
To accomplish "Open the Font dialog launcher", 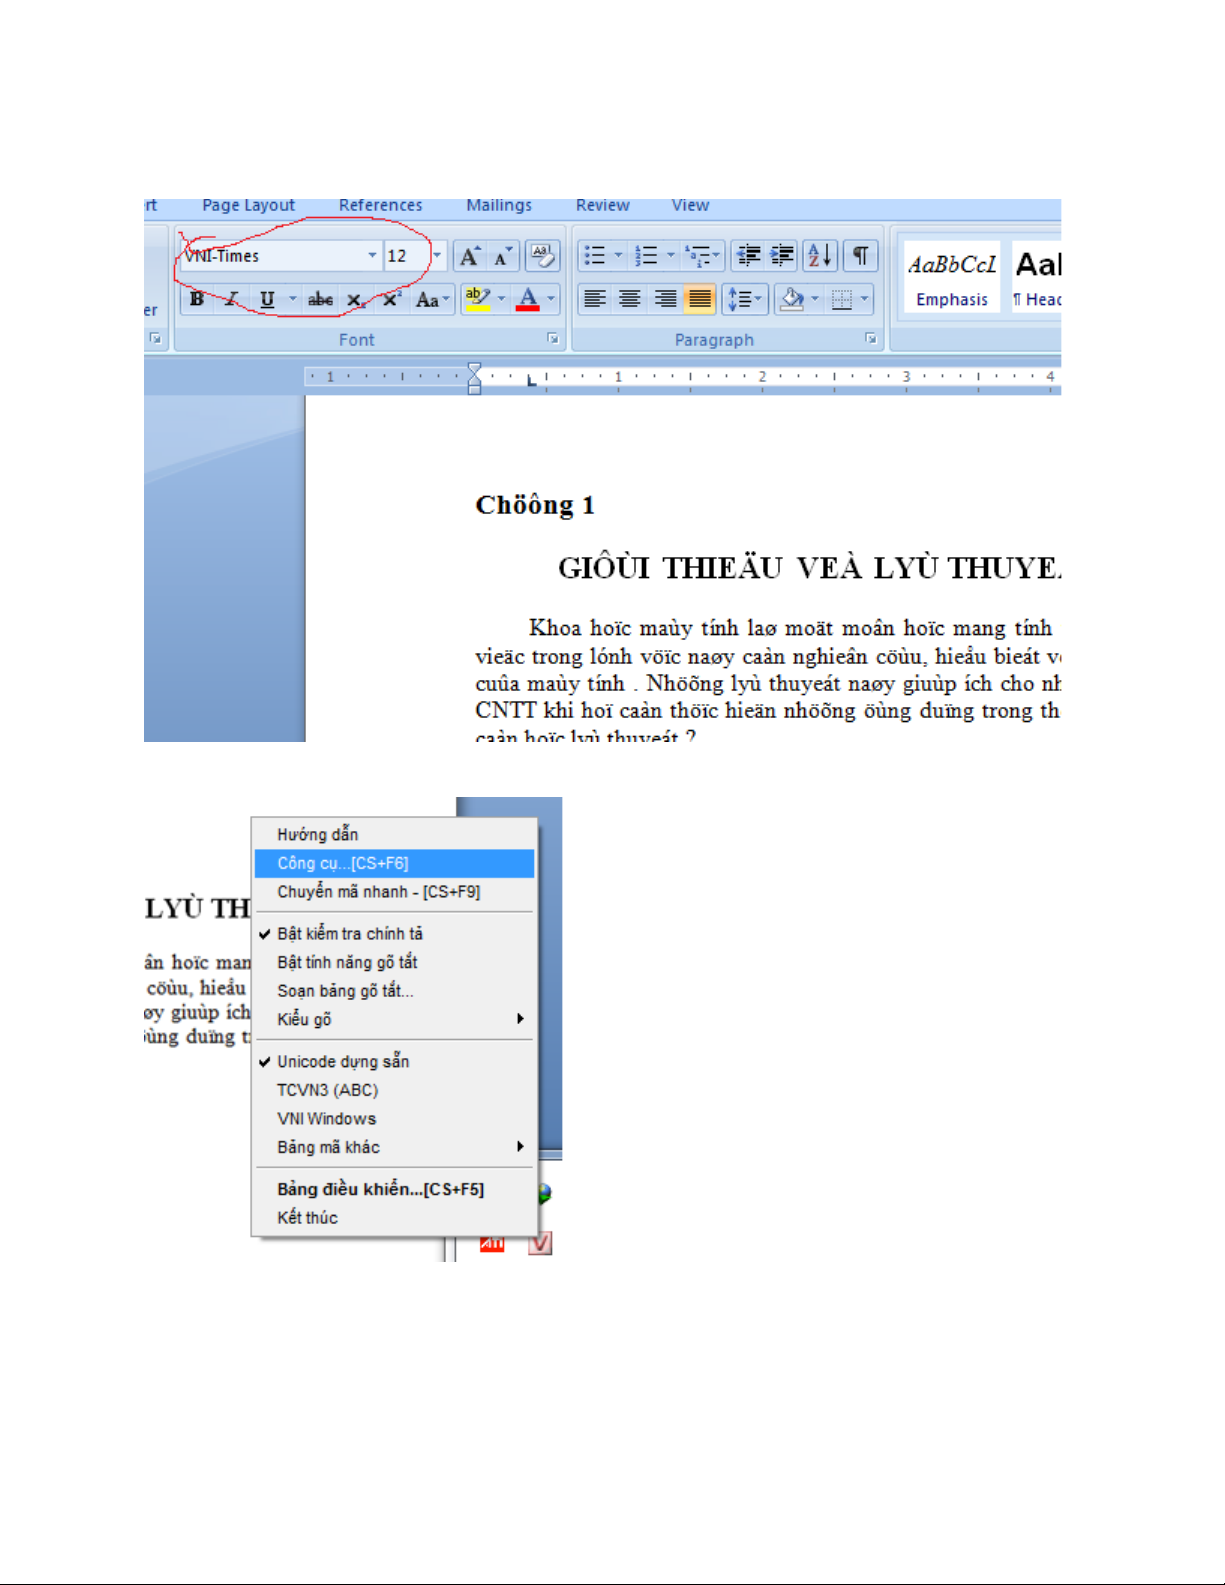I will (553, 339).
